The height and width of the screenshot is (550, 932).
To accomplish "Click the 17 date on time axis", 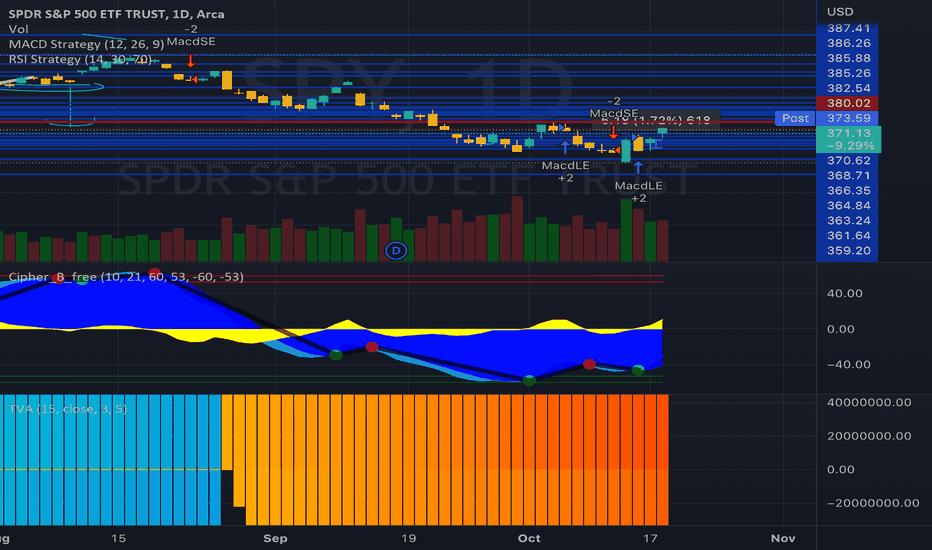I will [x=650, y=538].
